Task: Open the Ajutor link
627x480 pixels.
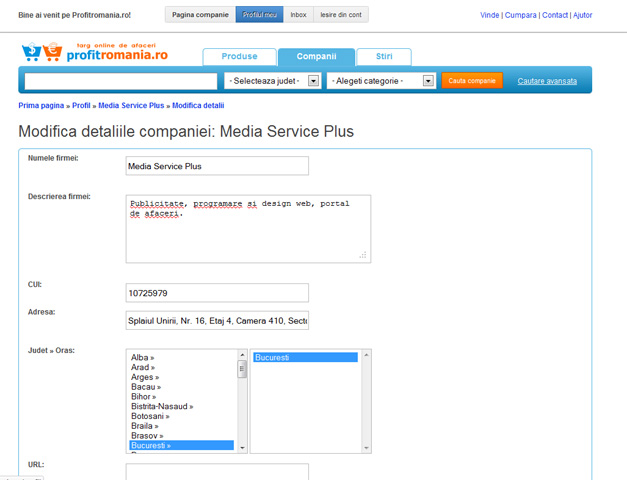Action: tap(582, 15)
